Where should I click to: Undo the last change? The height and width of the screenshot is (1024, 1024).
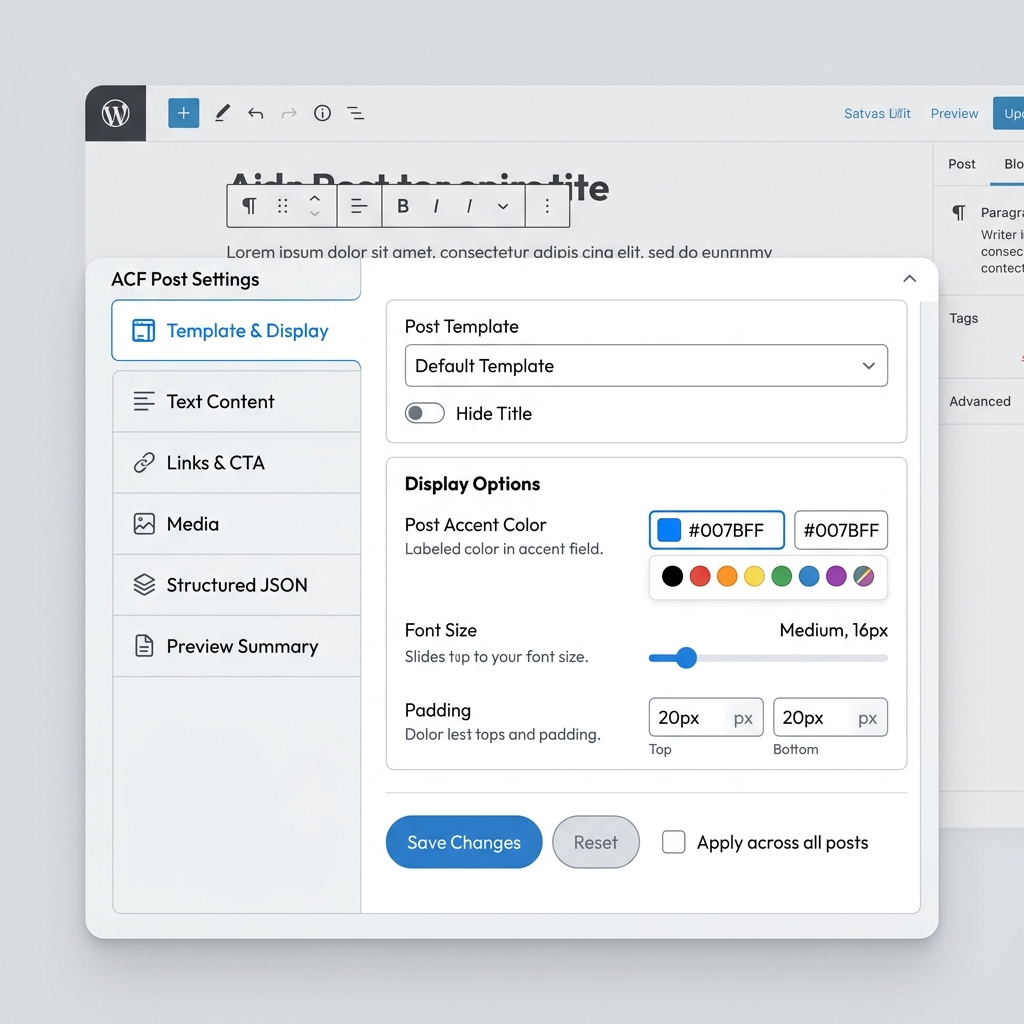pyautogui.click(x=255, y=114)
